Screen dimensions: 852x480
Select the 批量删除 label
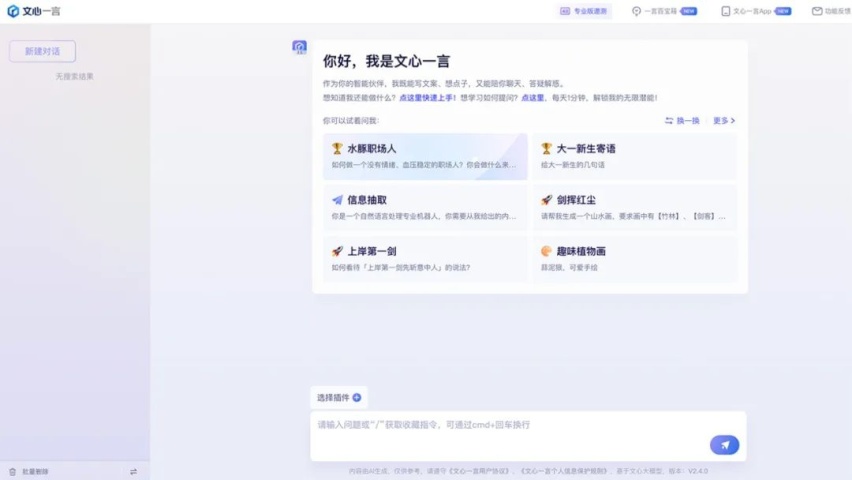tap(35, 472)
